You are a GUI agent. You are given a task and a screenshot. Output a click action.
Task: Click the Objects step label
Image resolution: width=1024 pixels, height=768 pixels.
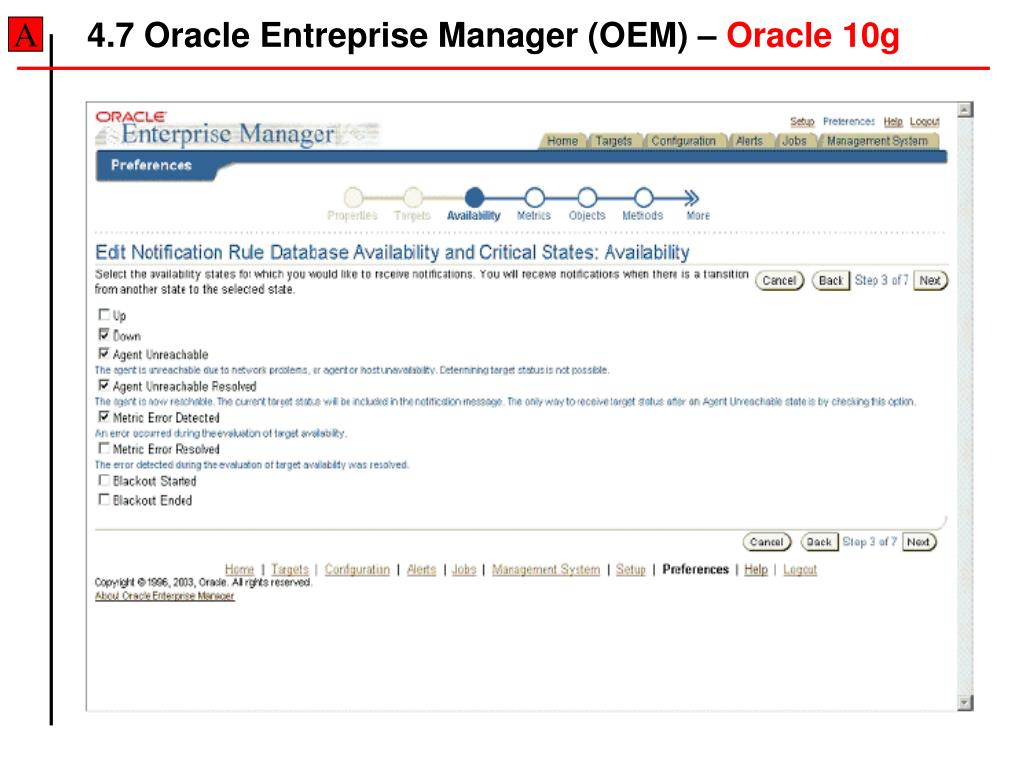pos(587,216)
